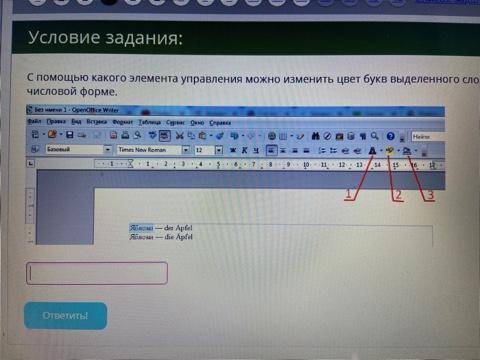Toggle the Navigator compass icon

point(327,136)
